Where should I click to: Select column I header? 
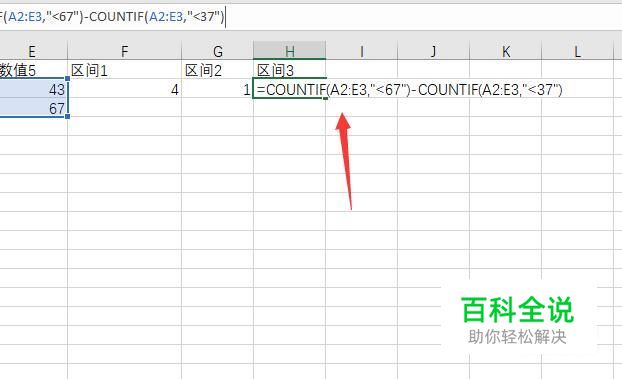point(361,51)
